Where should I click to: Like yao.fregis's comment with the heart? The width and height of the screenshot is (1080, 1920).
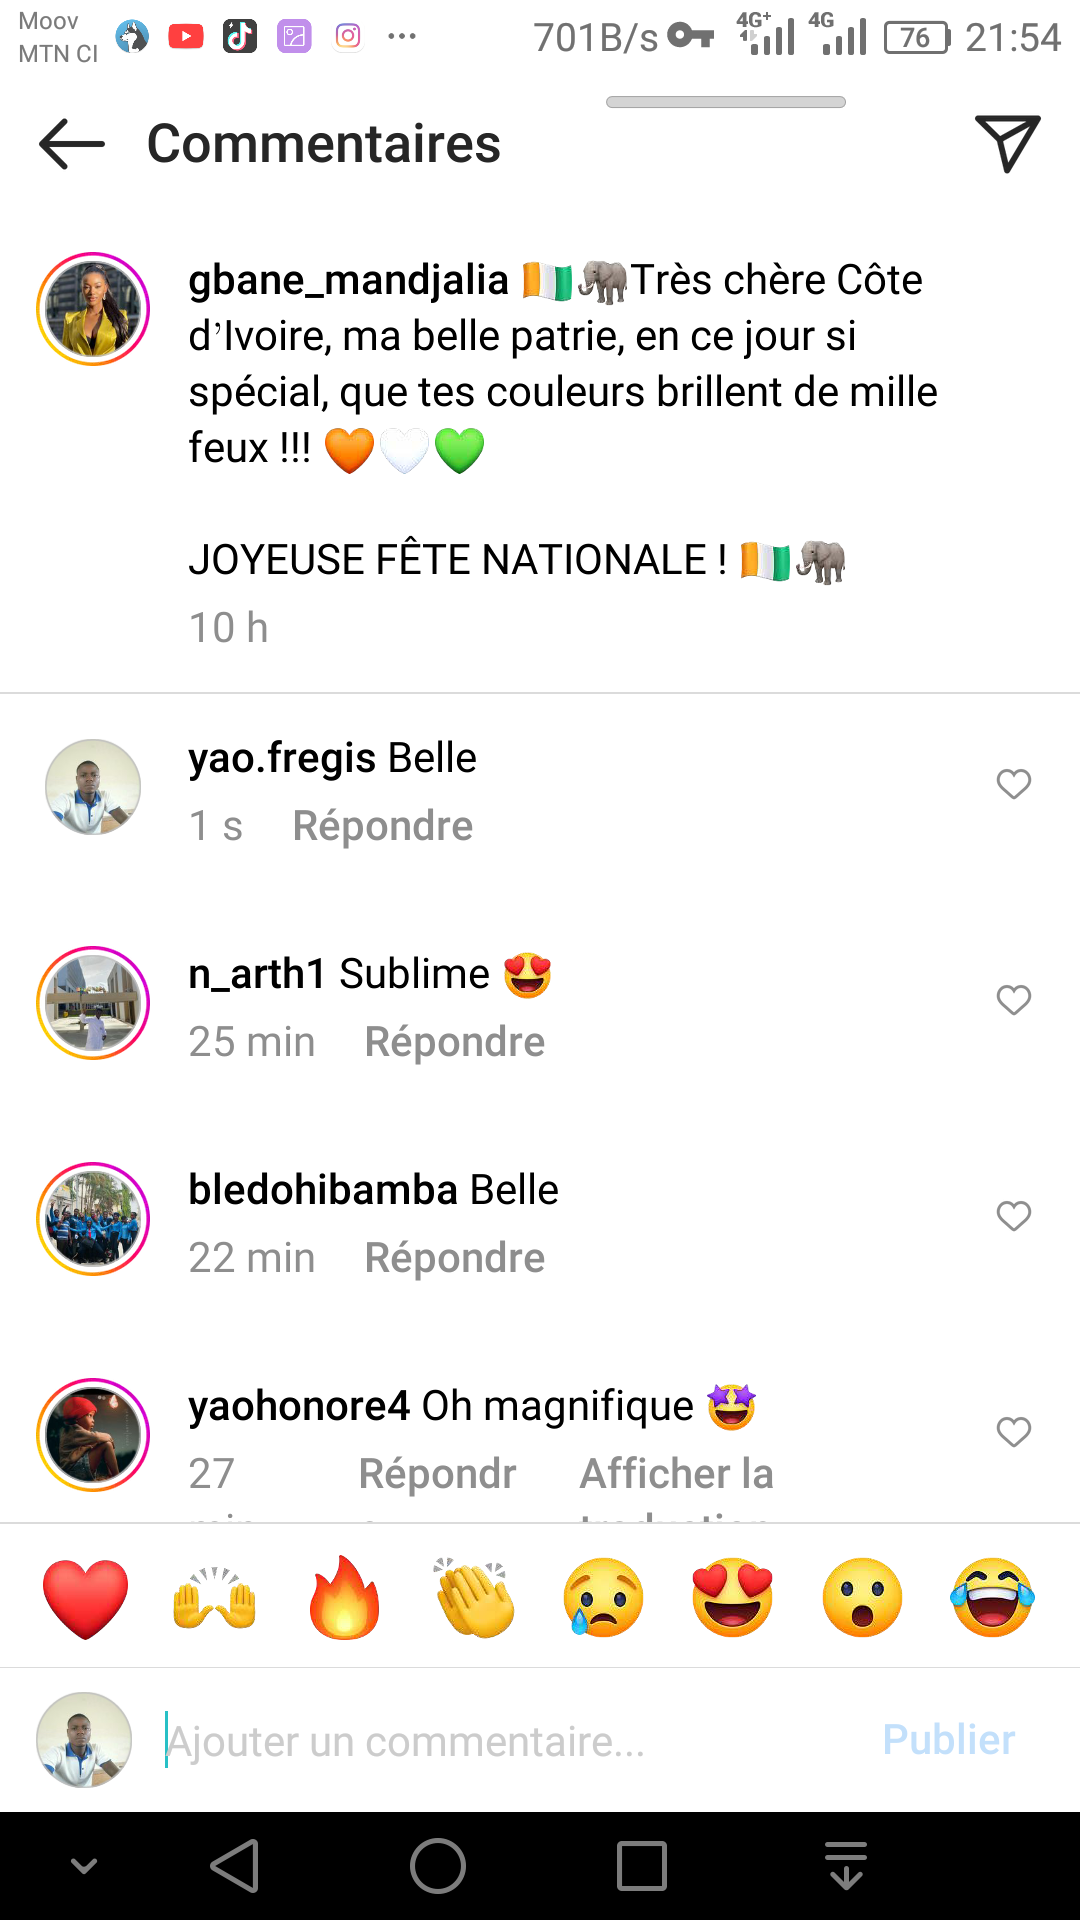coord(1013,784)
